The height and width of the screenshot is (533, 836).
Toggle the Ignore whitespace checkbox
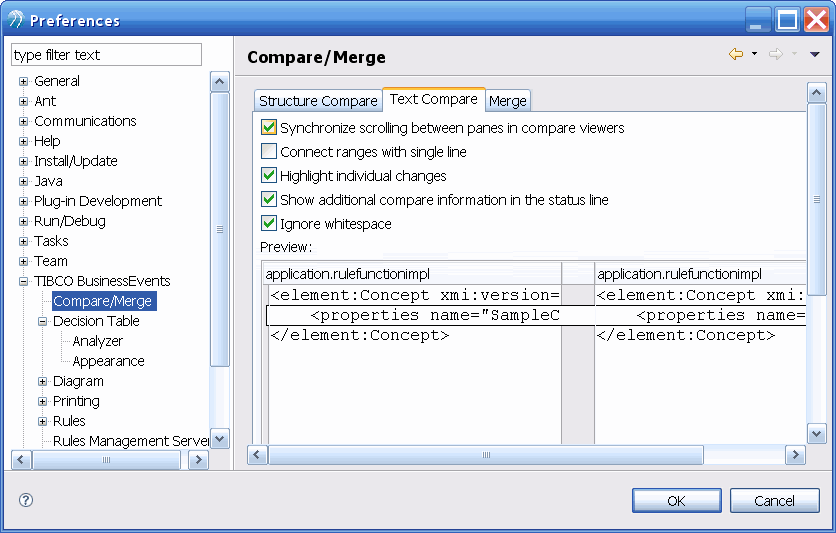click(268, 224)
